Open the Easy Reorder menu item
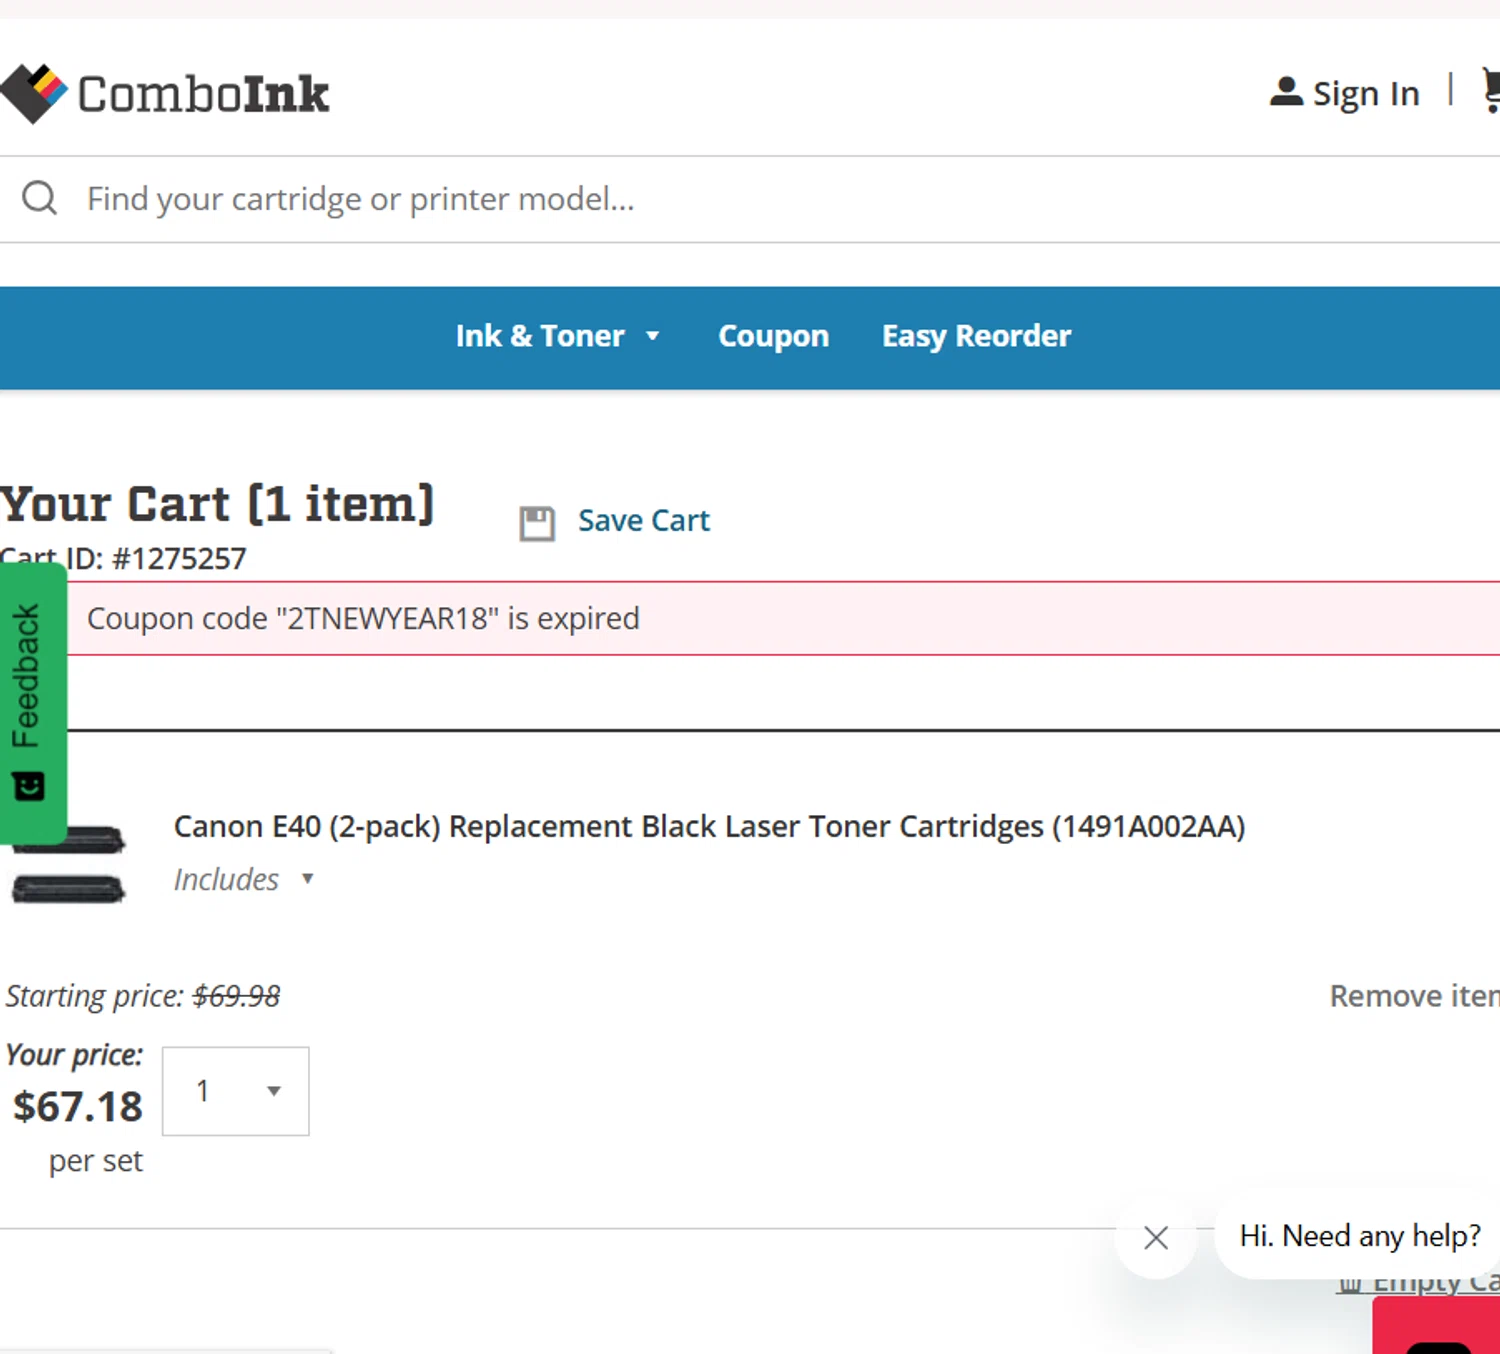Screen dimensions: 1500x1354 pos(976,336)
